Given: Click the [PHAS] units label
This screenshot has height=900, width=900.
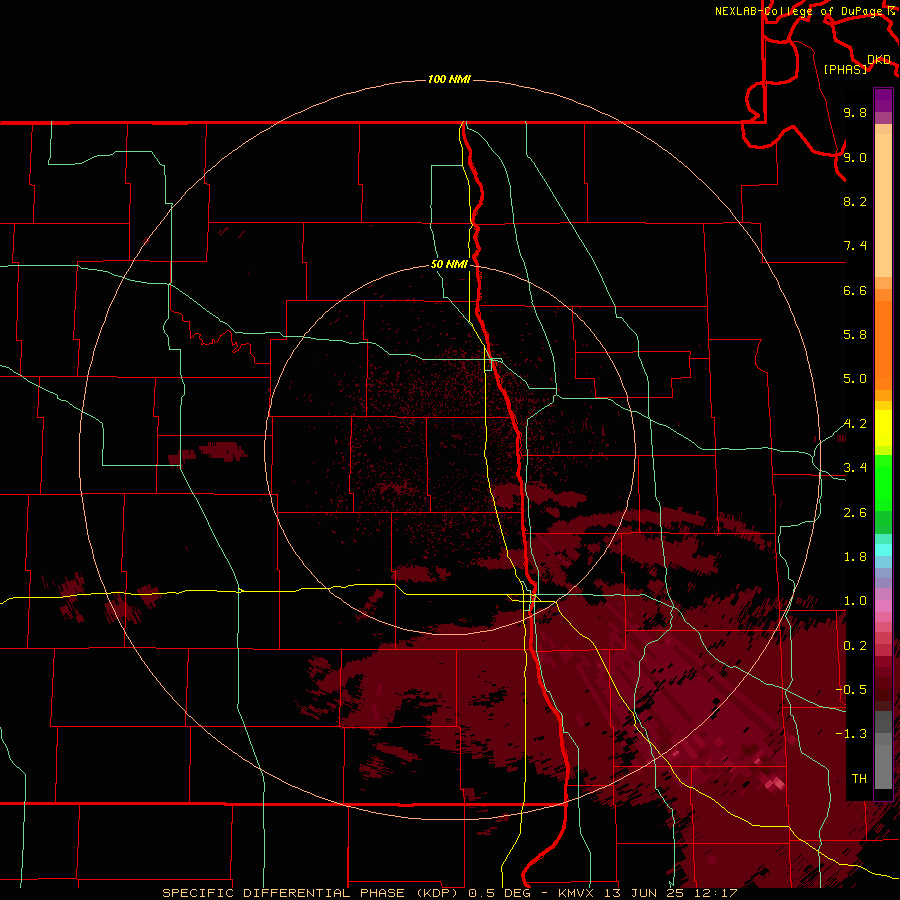Looking at the screenshot, I should coord(845,69).
